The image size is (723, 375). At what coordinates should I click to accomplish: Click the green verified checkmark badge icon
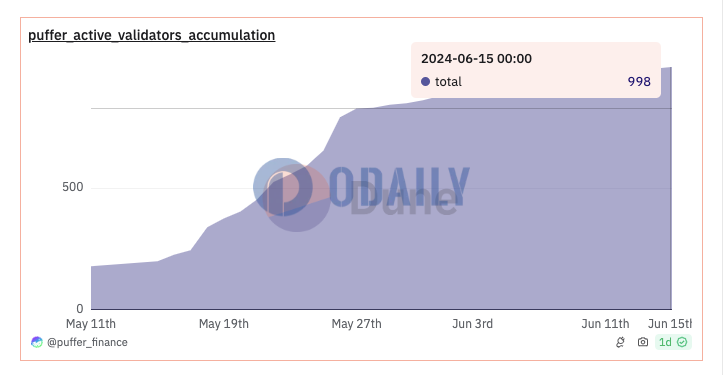[x=682, y=342]
